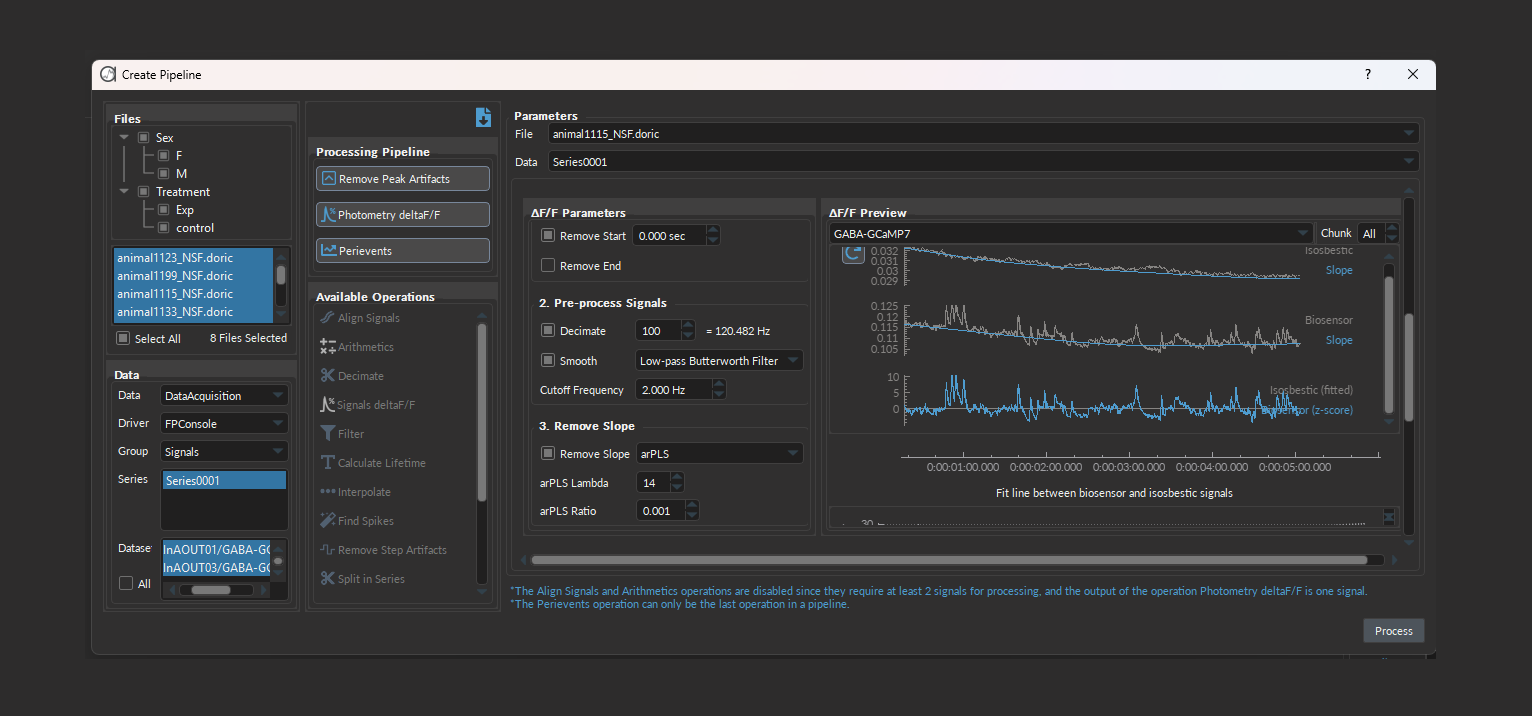
Task: Open the Perievents pipeline step
Action: click(402, 251)
